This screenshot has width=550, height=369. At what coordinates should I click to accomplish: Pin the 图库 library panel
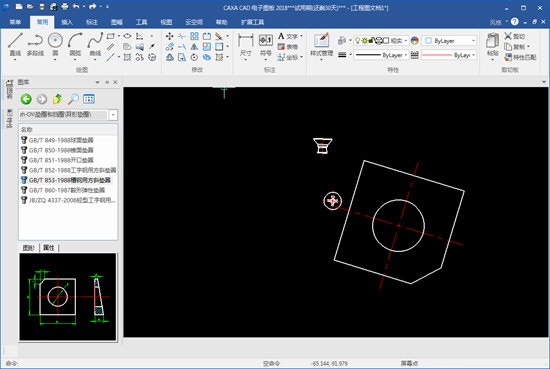[x=107, y=82]
